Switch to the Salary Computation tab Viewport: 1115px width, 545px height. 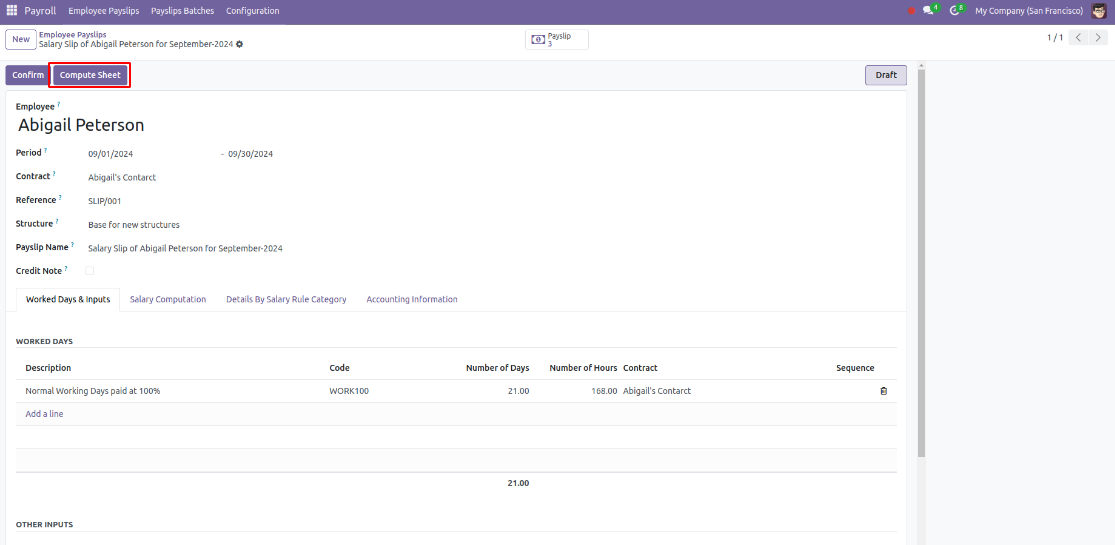point(168,299)
